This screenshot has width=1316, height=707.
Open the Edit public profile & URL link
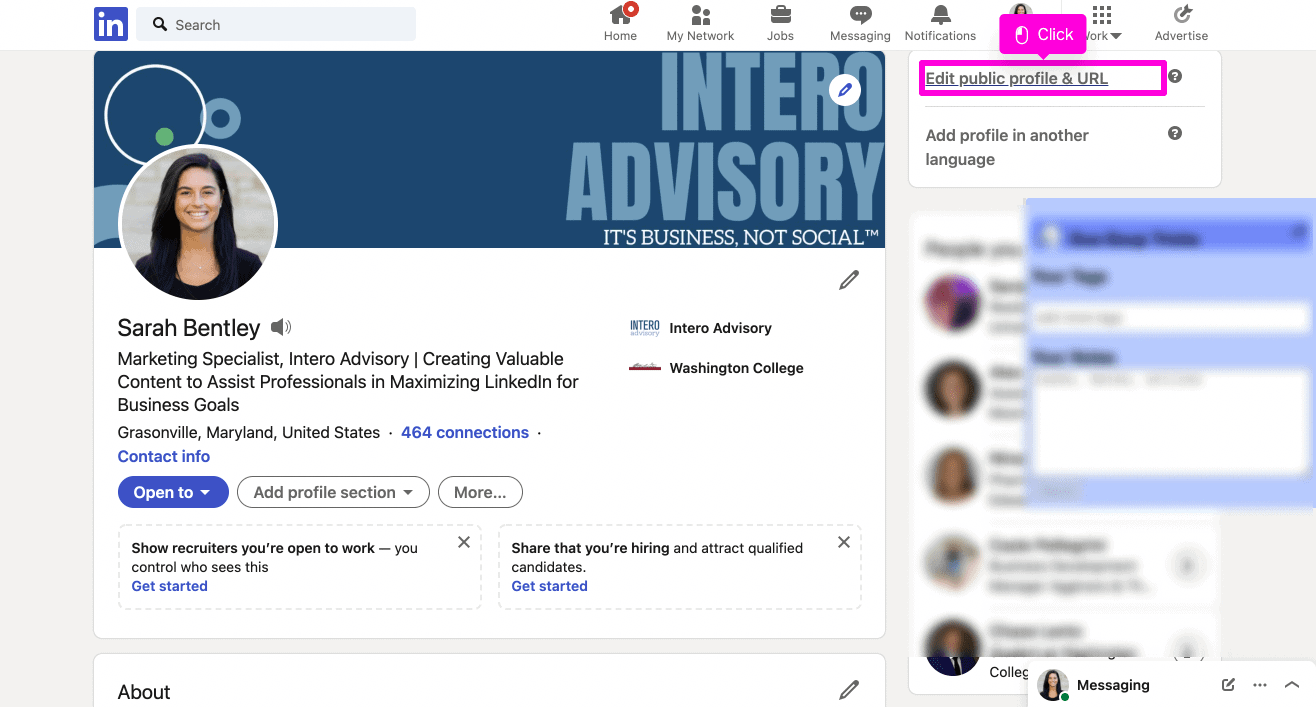point(1017,78)
